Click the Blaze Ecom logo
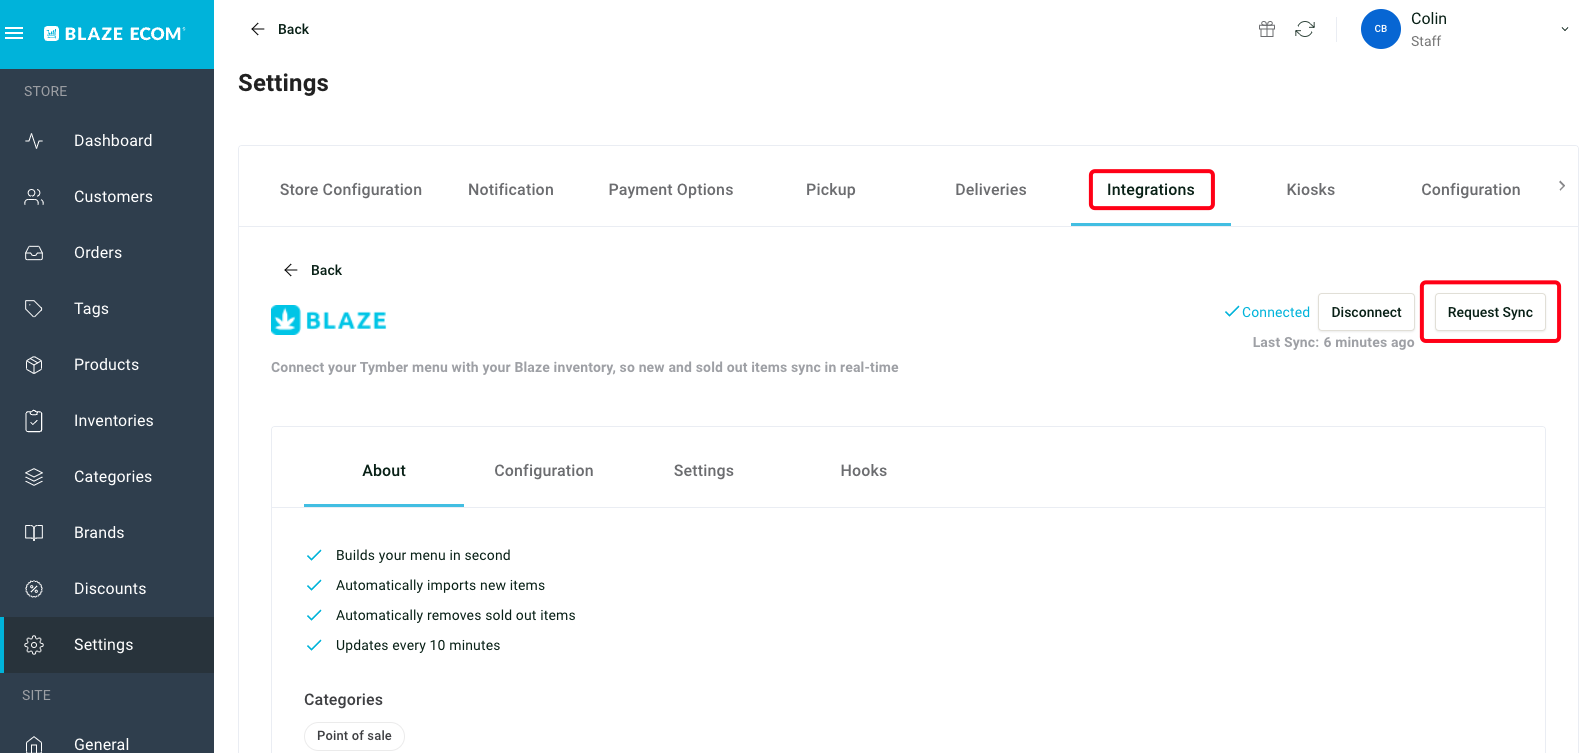Image resolution: width=1583 pixels, height=753 pixels. (x=114, y=33)
